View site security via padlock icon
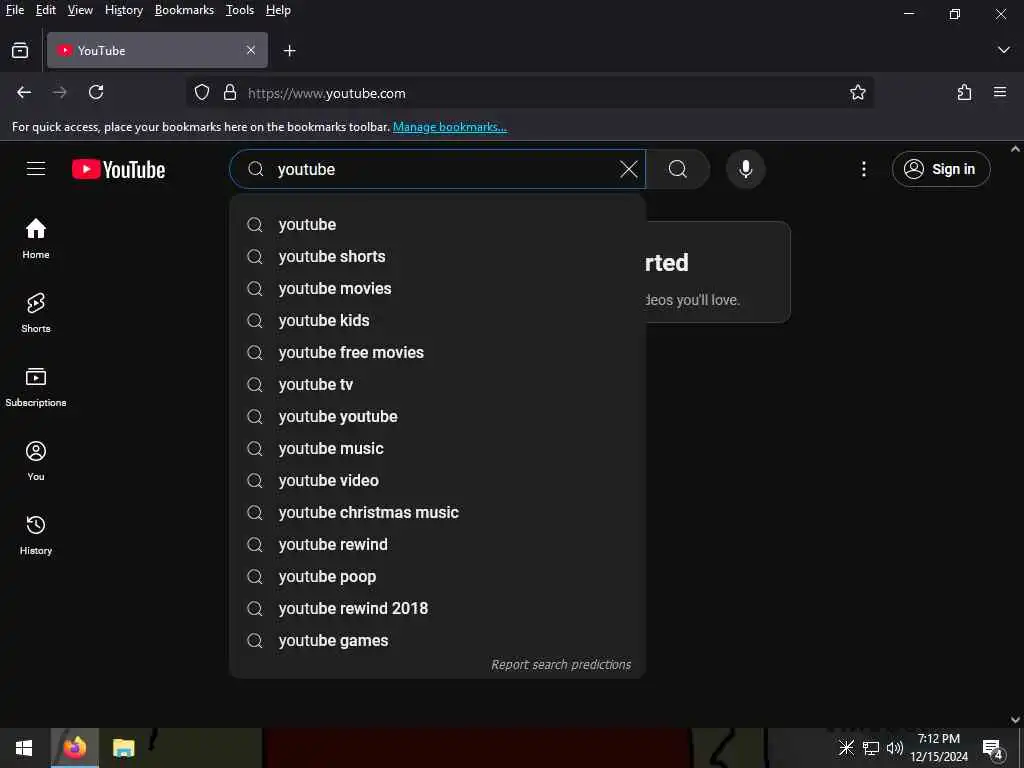Viewport: 1024px width, 768px height. tap(230, 93)
